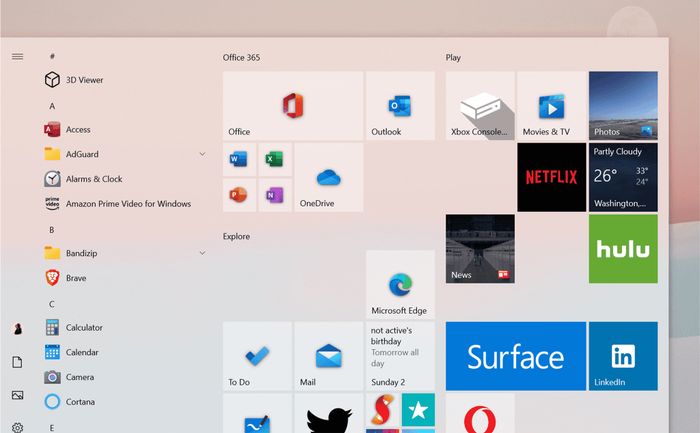Open Pictures from the Start sidebar
The width and height of the screenshot is (700, 433).
coord(17,395)
